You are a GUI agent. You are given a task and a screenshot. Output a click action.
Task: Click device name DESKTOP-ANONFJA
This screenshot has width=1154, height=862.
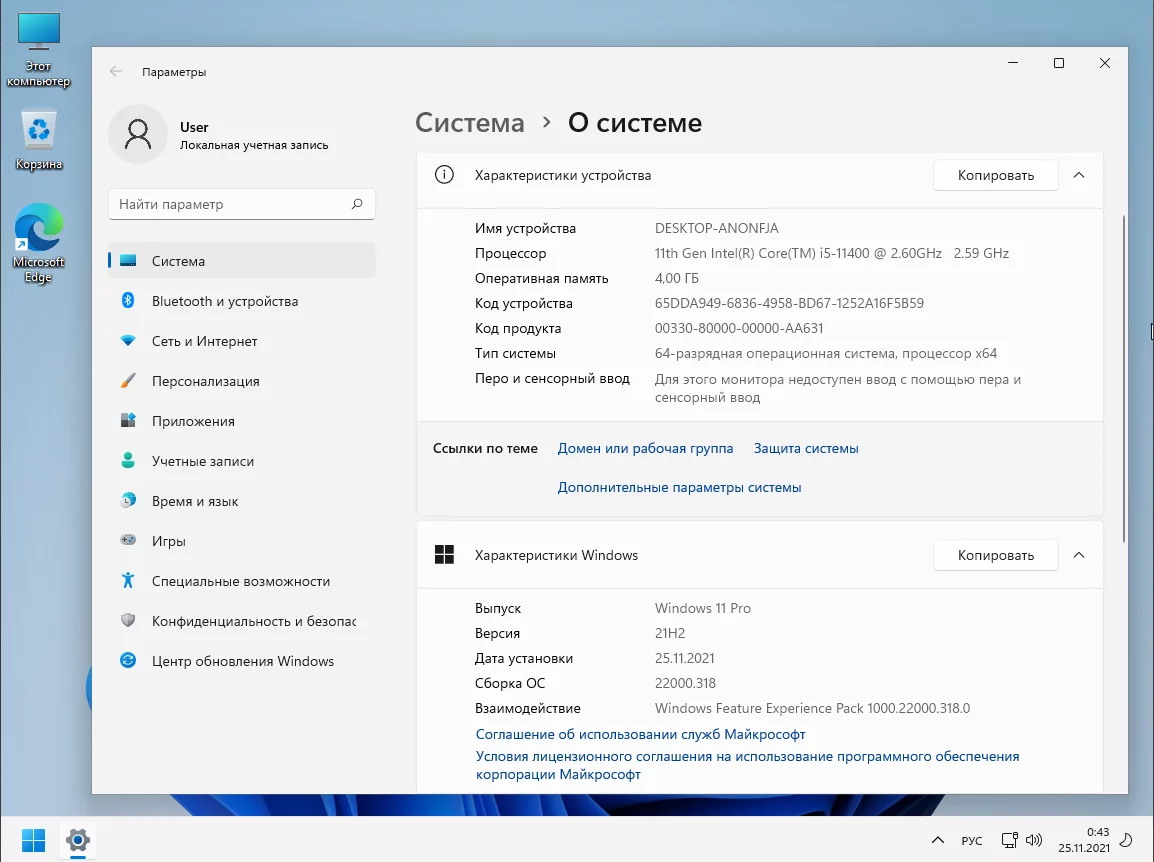tap(716, 228)
